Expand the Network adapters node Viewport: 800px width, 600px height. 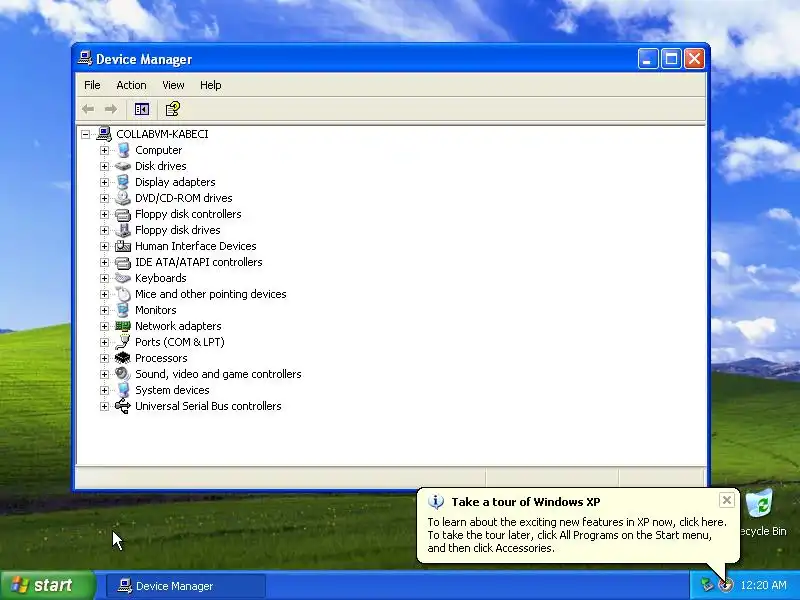click(104, 326)
